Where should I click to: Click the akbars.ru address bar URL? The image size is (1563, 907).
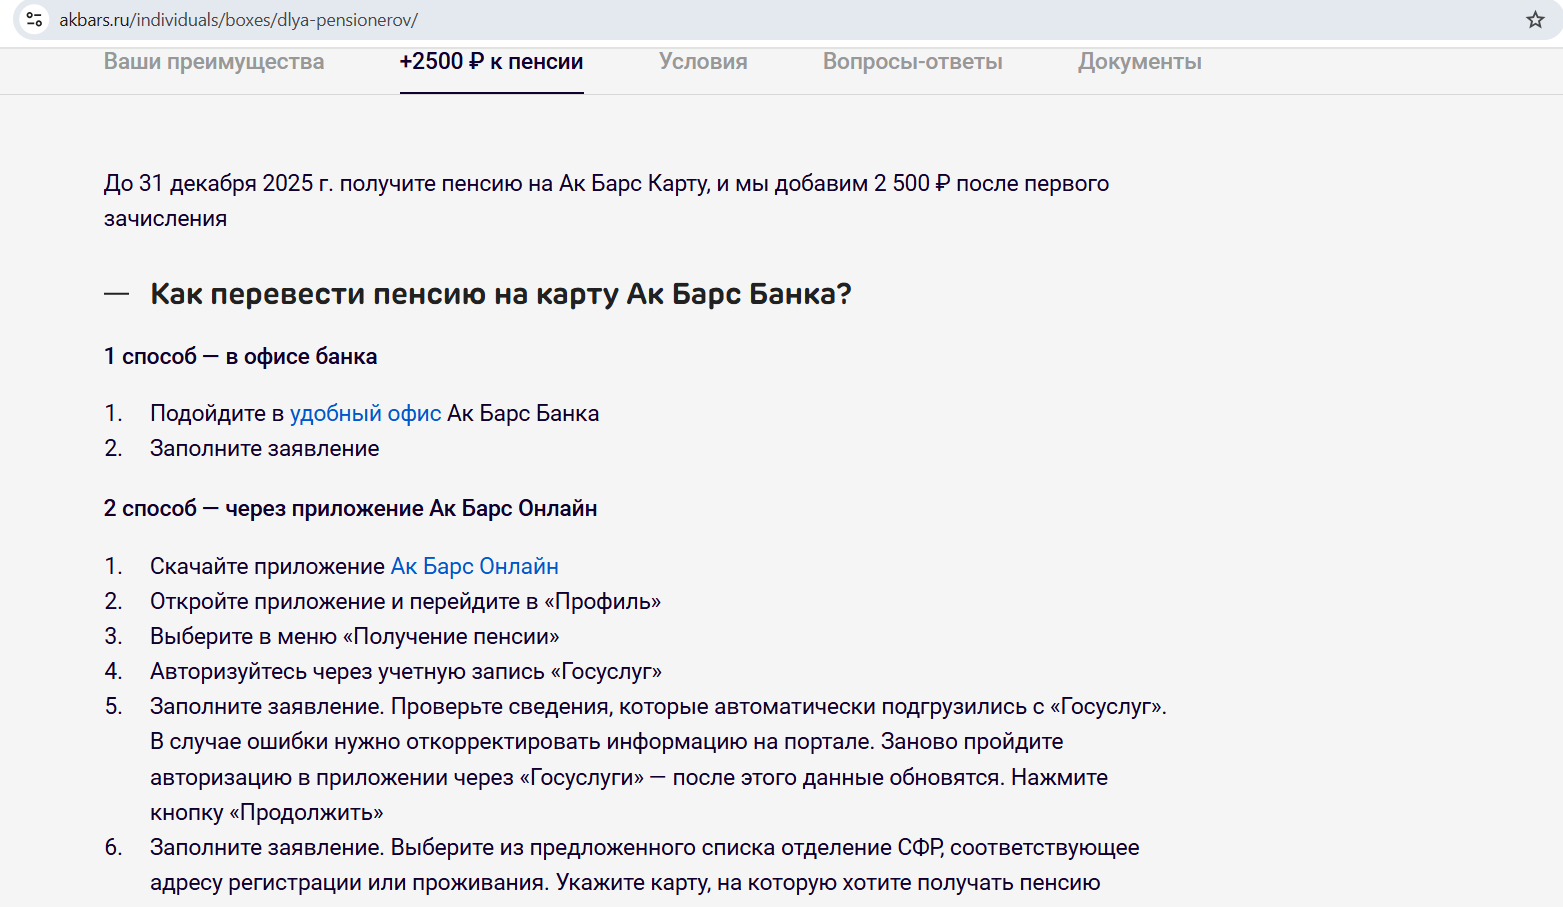pos(238,19)
